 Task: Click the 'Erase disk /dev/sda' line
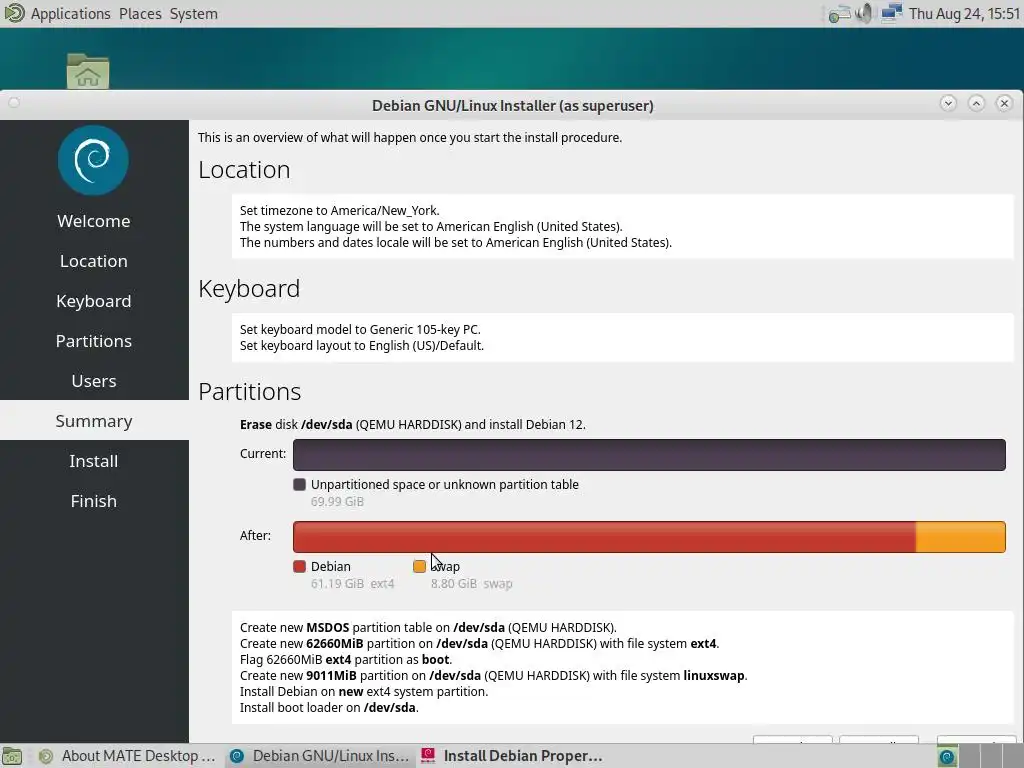coord(413,424)
